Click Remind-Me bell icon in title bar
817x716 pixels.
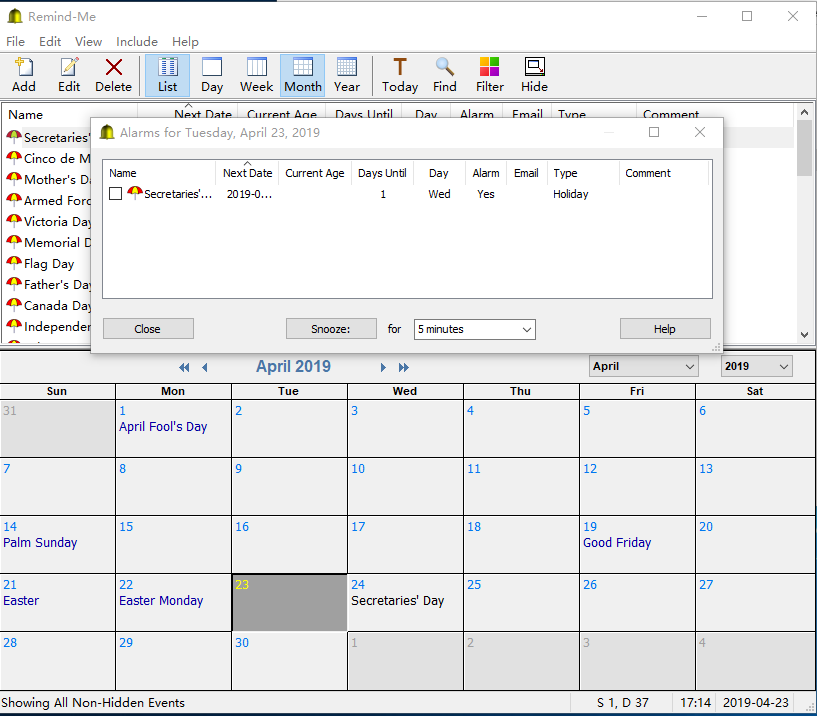coord(15,16)
